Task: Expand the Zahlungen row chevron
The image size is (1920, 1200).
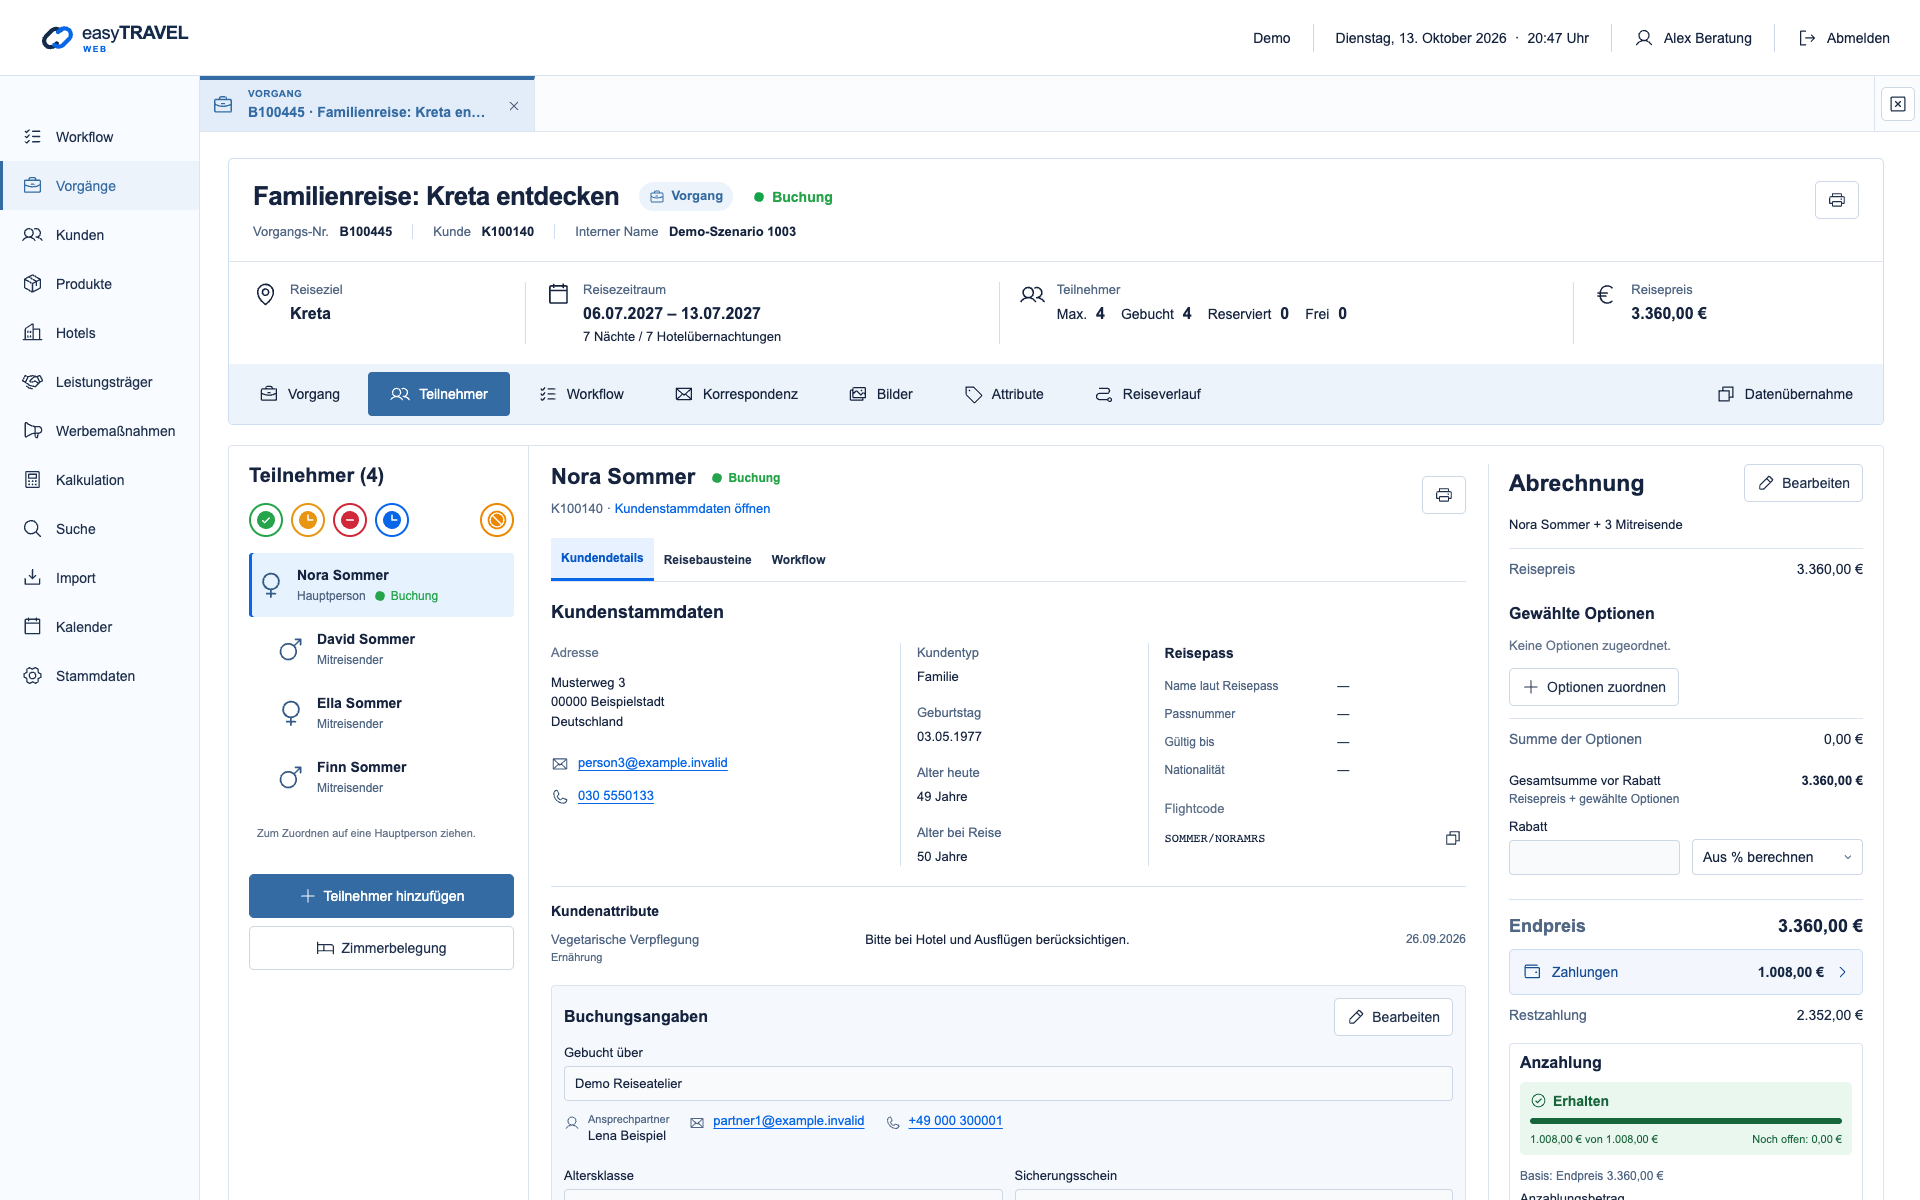Action: click(x=1842, y=972)
